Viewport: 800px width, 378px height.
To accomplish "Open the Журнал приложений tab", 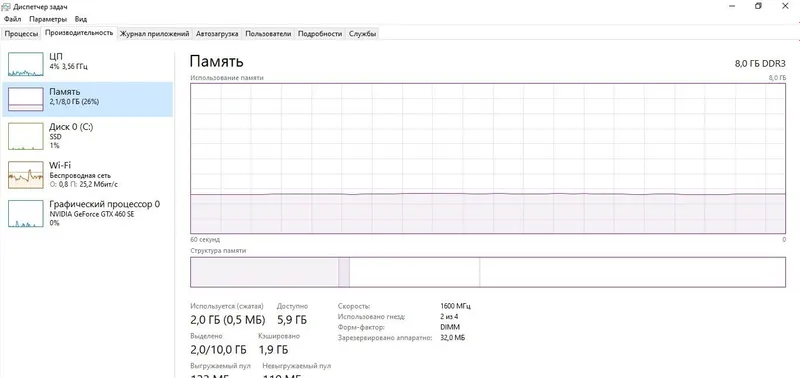I will (x=155, y=34).
